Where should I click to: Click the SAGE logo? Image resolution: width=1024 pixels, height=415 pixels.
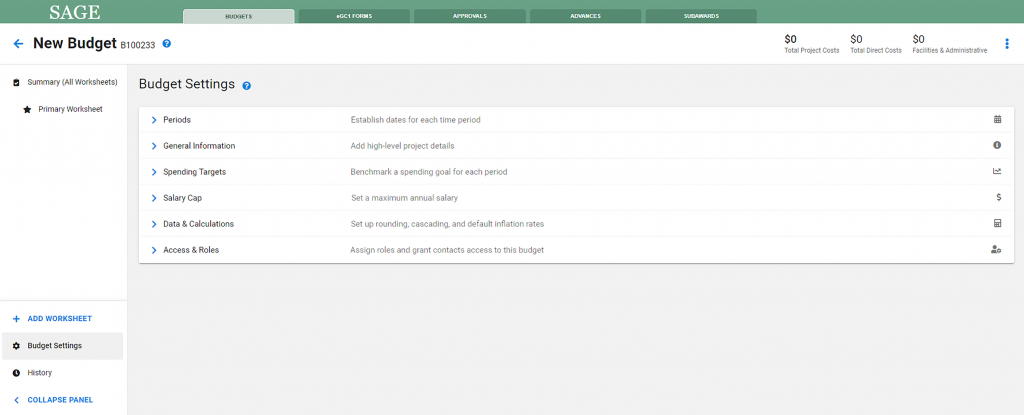pyautogui.click(x=75, y=12)
